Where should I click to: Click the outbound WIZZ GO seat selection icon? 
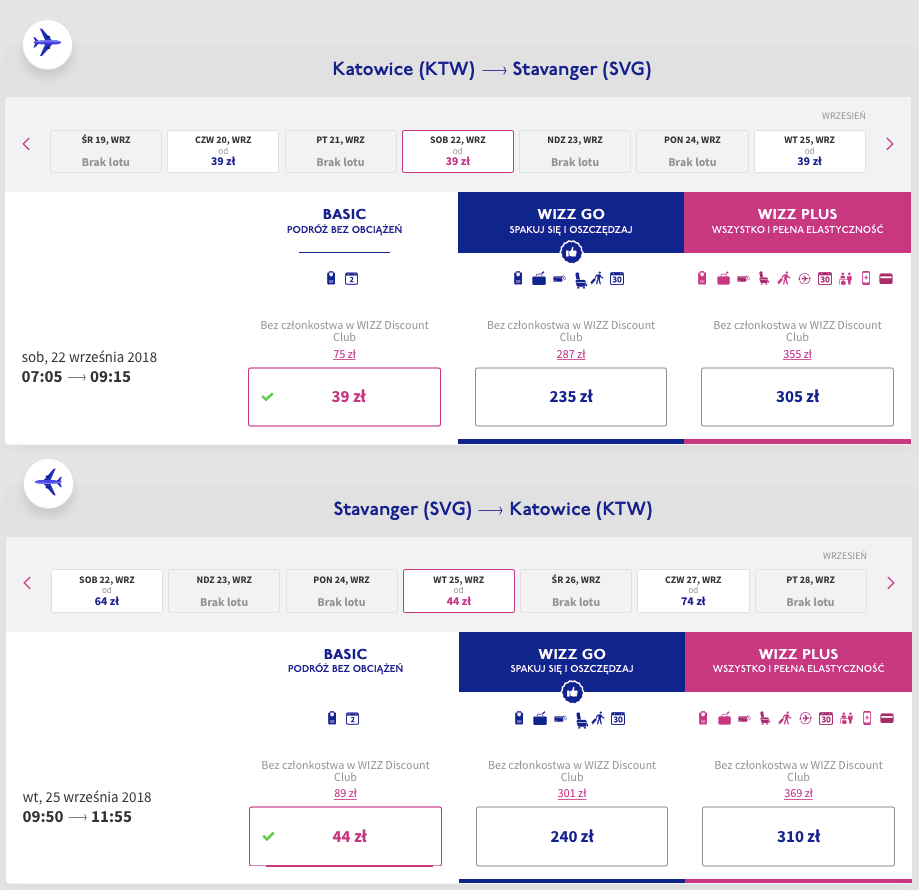580,280
